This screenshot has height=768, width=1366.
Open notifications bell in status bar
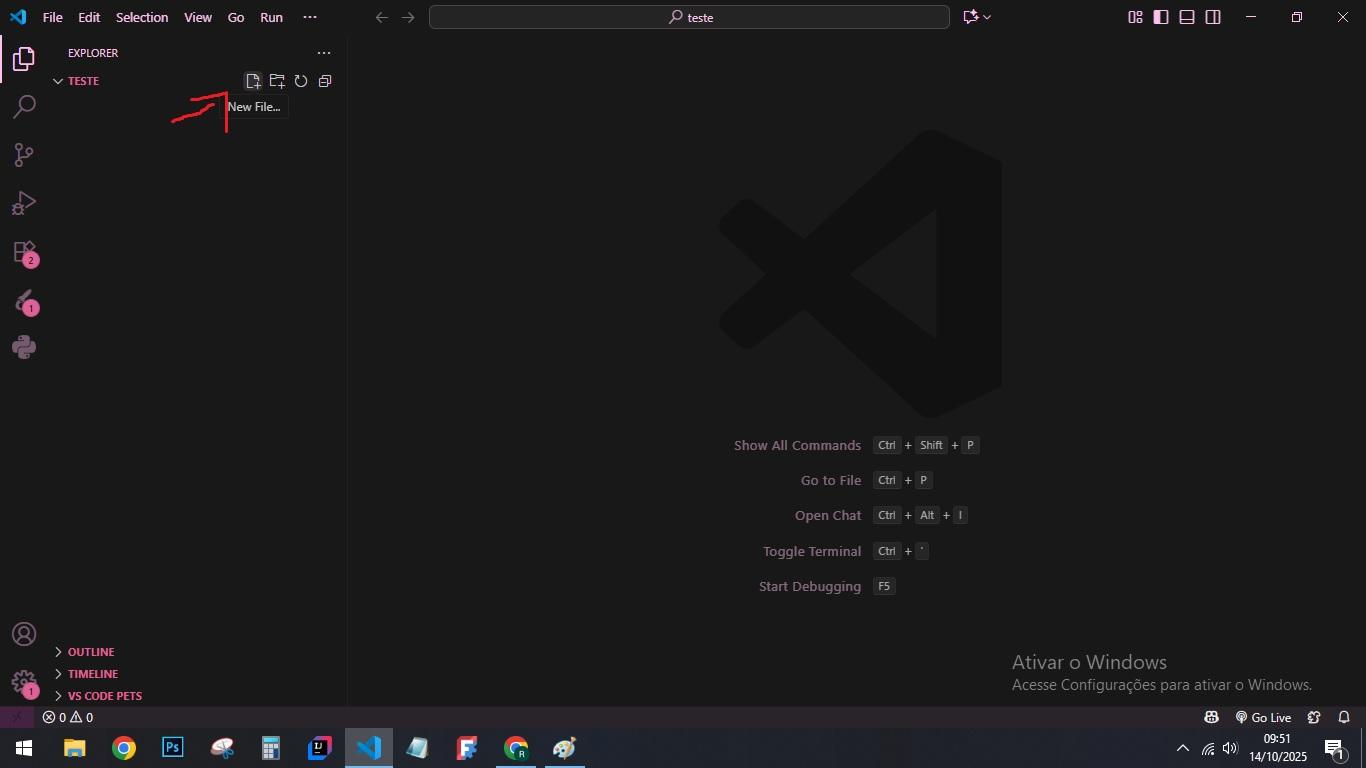pos(1344,717)
